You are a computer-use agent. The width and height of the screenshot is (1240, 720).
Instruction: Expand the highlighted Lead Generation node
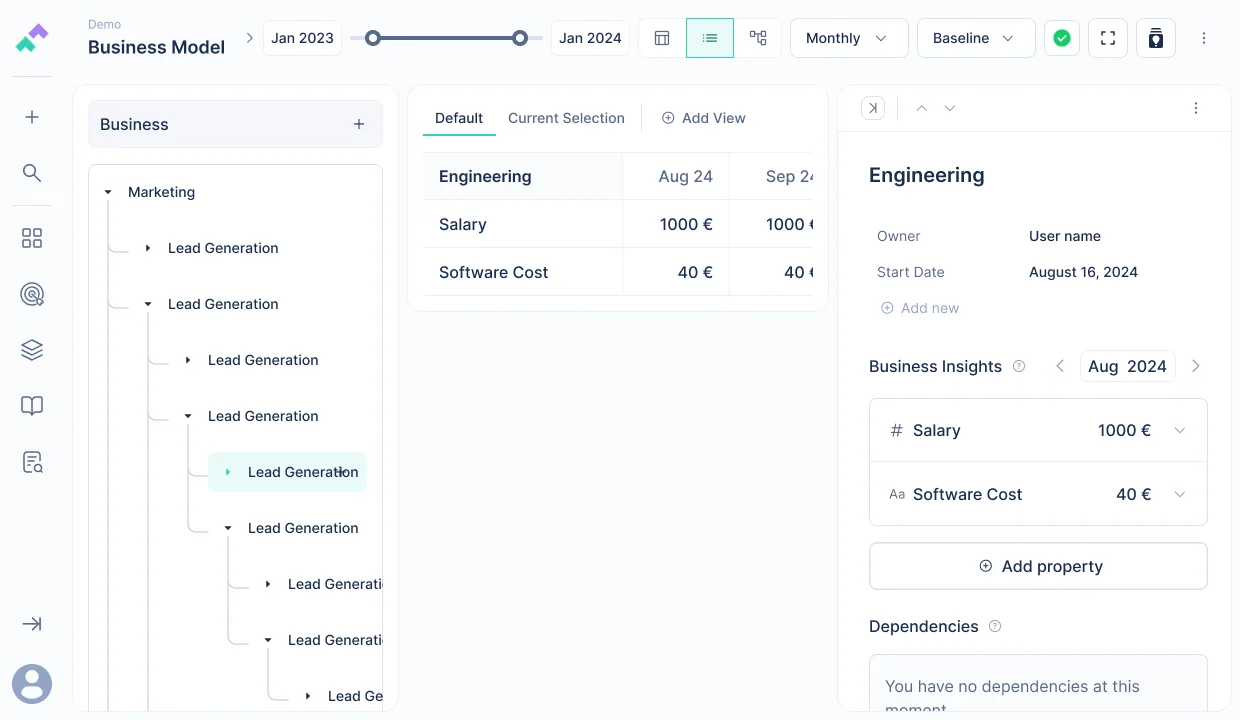tap(228, 472)
